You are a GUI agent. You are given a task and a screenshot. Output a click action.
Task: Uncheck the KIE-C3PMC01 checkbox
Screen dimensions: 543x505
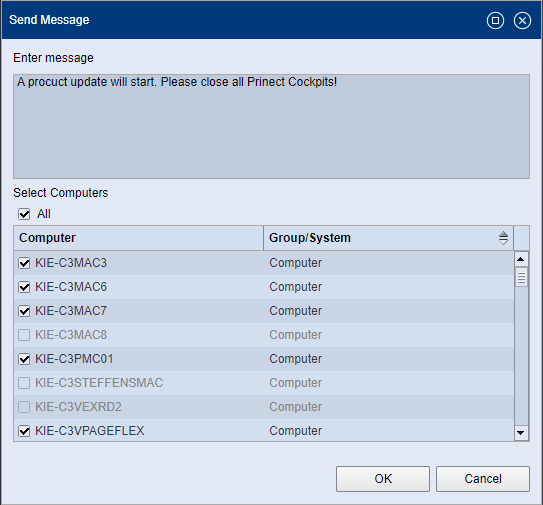point(24,359)
